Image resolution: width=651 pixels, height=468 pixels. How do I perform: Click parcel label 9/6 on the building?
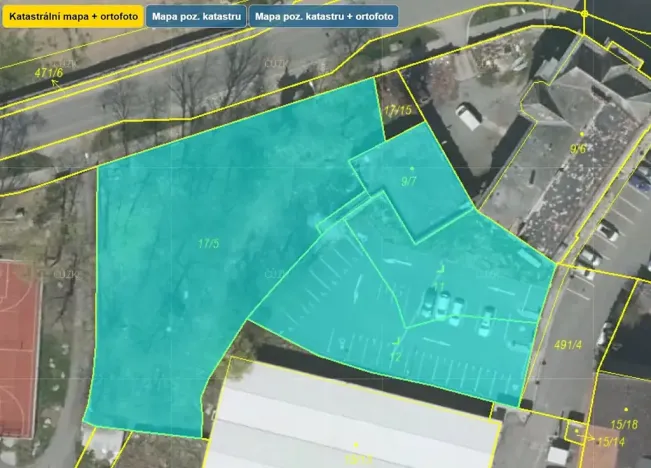click(x=578, y=149)
